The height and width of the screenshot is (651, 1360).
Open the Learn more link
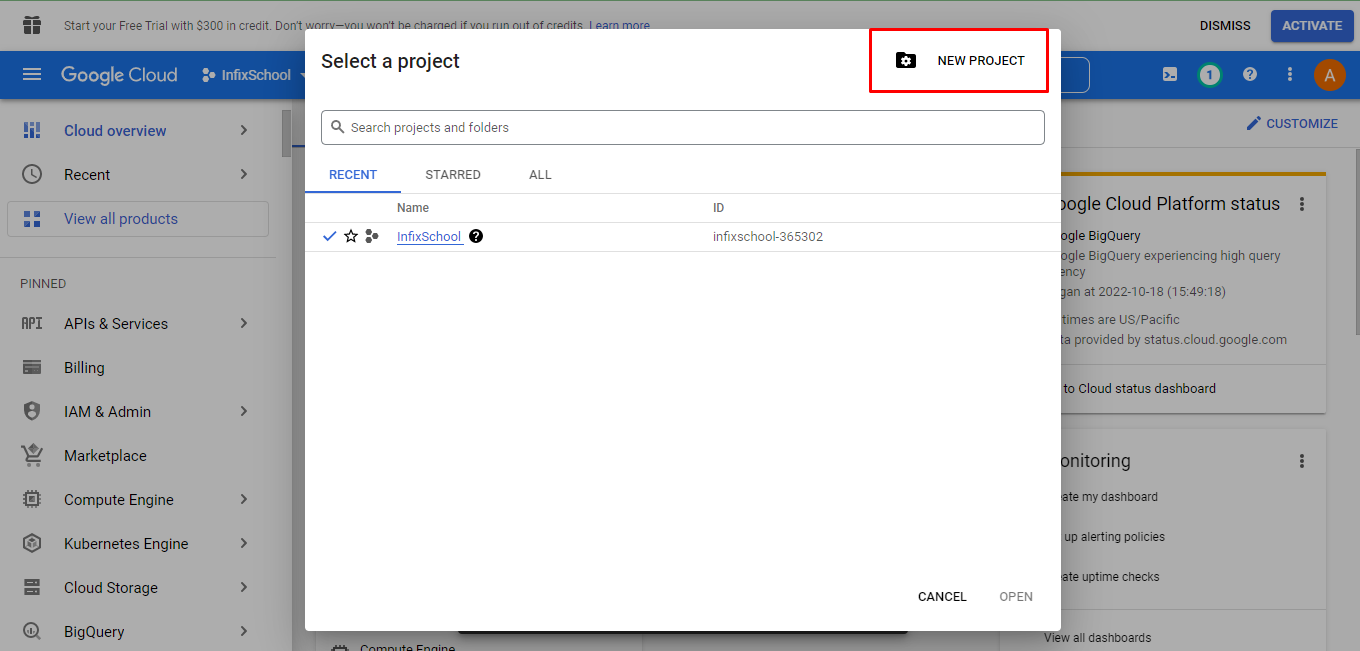(619, 25)
